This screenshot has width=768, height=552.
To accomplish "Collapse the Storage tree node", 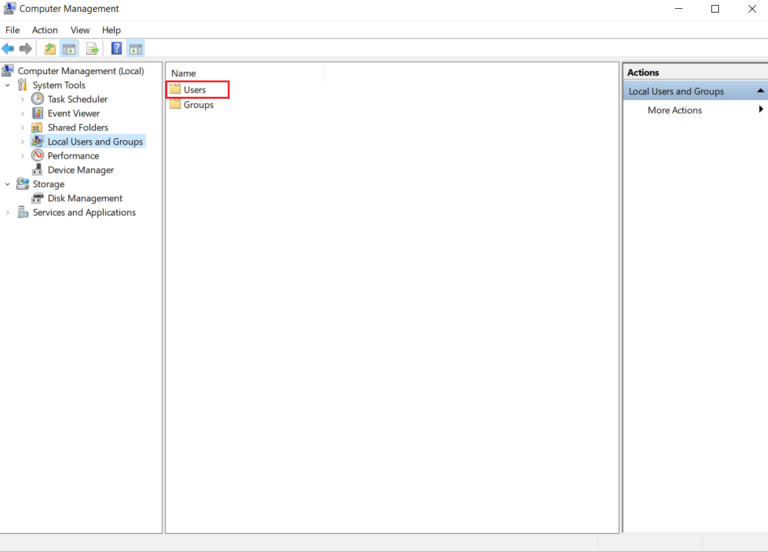I will click(x=7, y=184).
